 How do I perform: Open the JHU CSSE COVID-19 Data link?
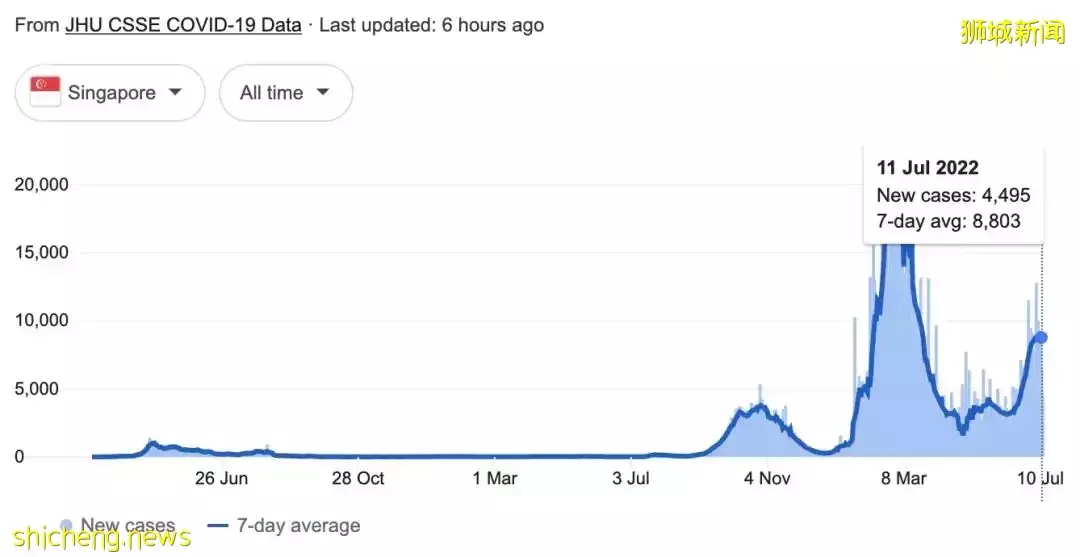point(183,25)
